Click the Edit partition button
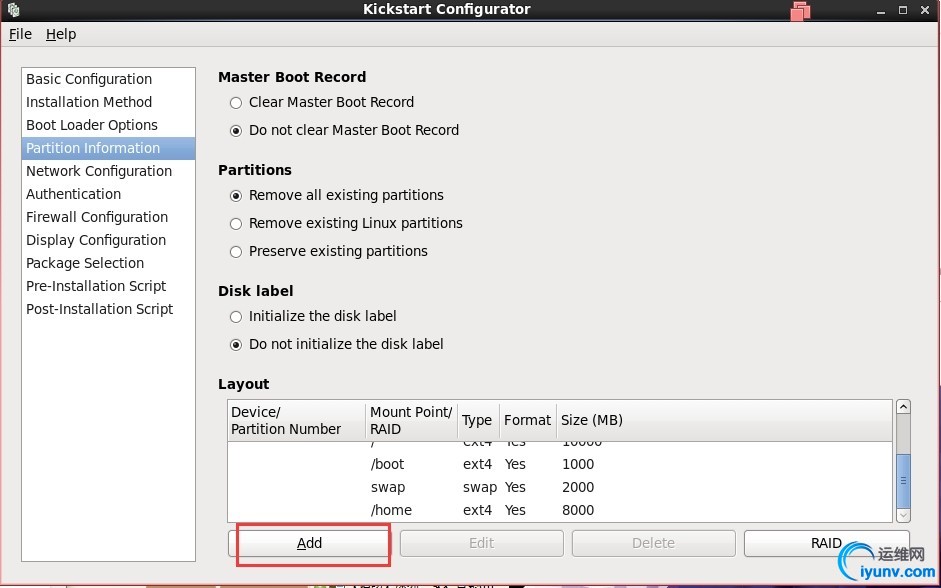The height and width of the screenshot is (588, 941). [x=481, y=543]
